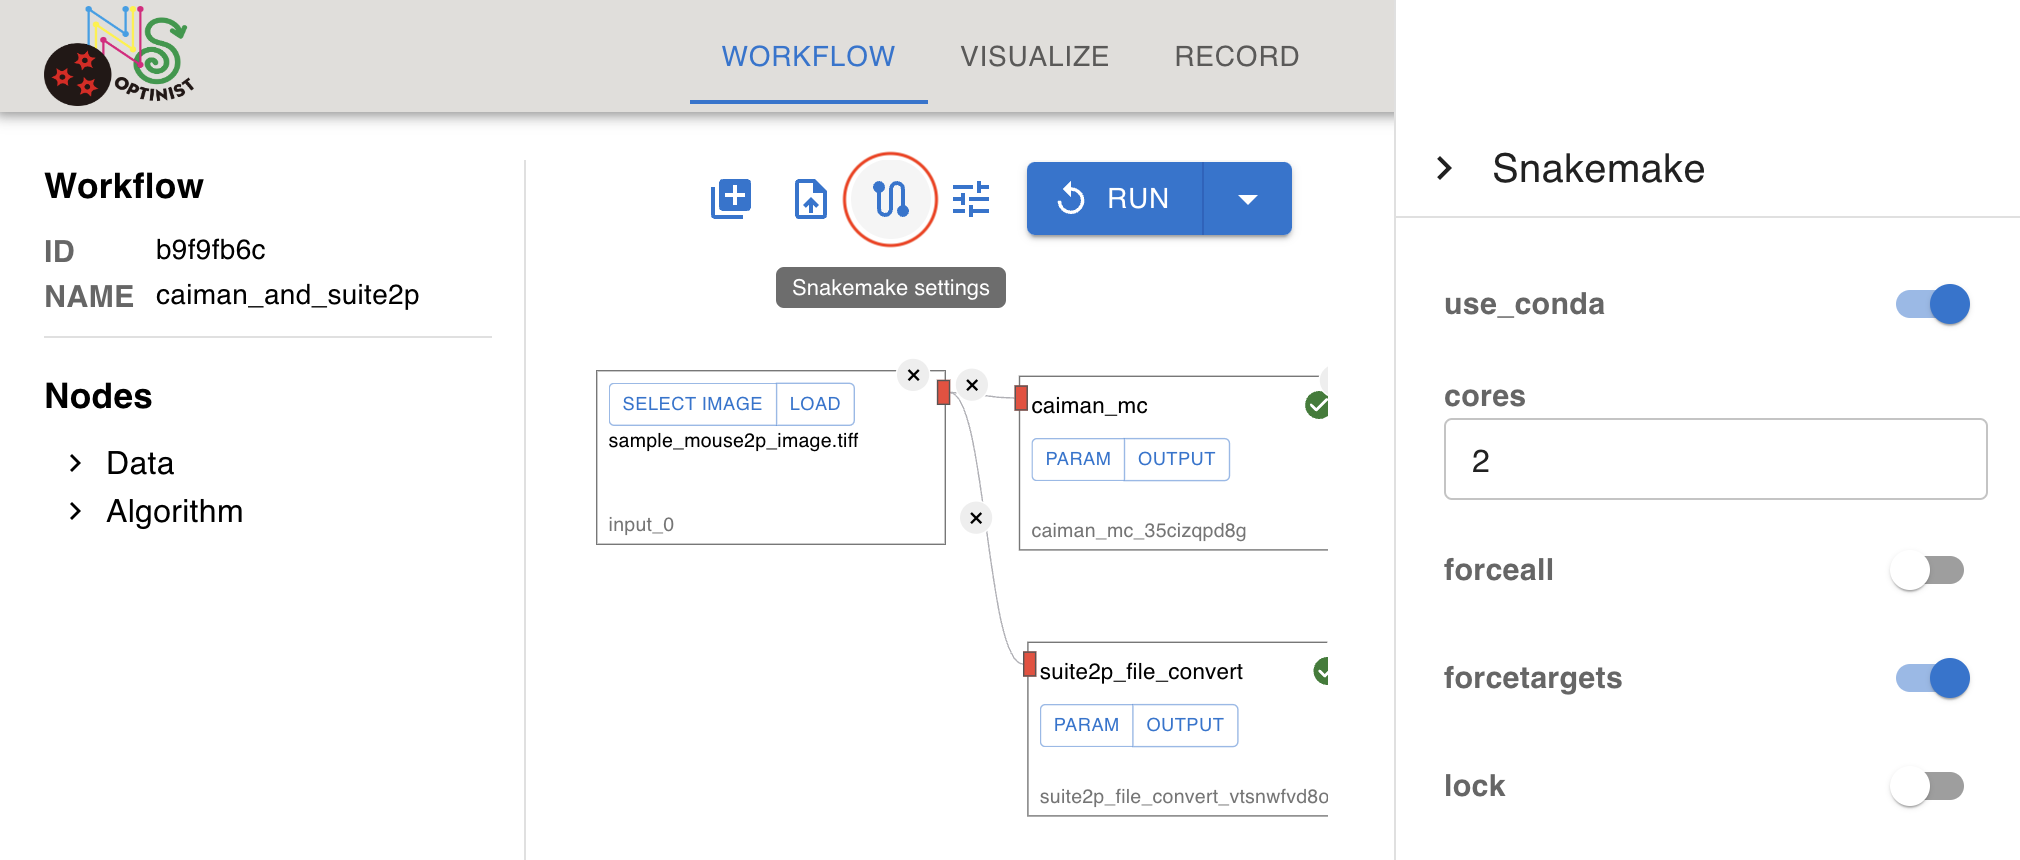Delete the edge to caiman_mc

point(972,385)
